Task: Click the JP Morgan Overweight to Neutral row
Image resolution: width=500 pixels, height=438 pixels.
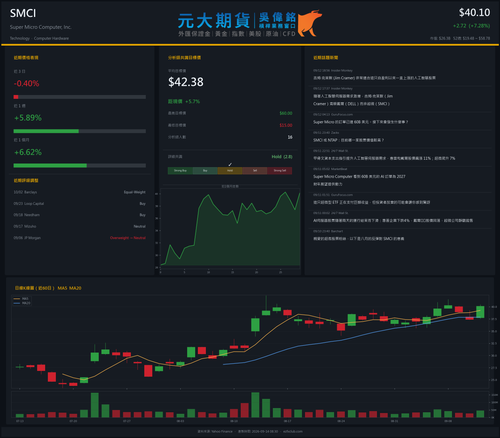Action: [79, 238]
